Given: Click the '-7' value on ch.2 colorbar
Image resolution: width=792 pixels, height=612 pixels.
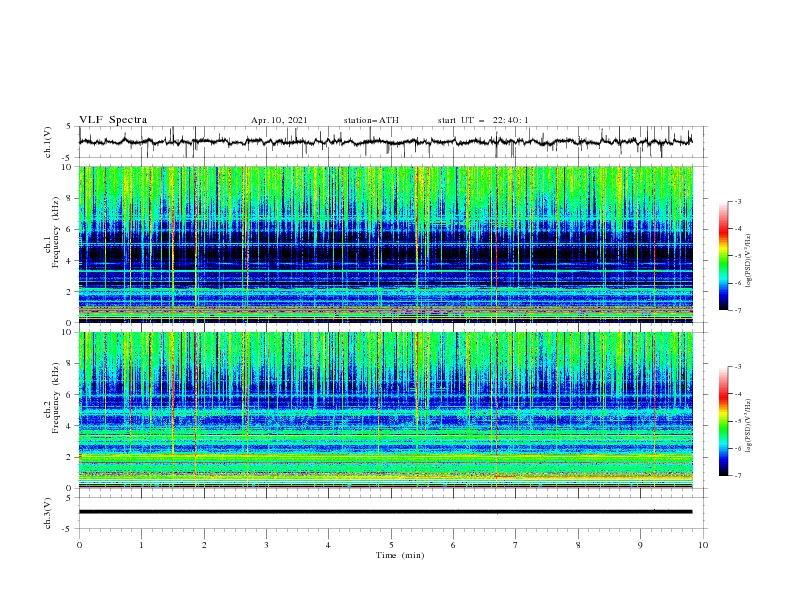Looking at the screenshot, I should click(x=737, y=476).
